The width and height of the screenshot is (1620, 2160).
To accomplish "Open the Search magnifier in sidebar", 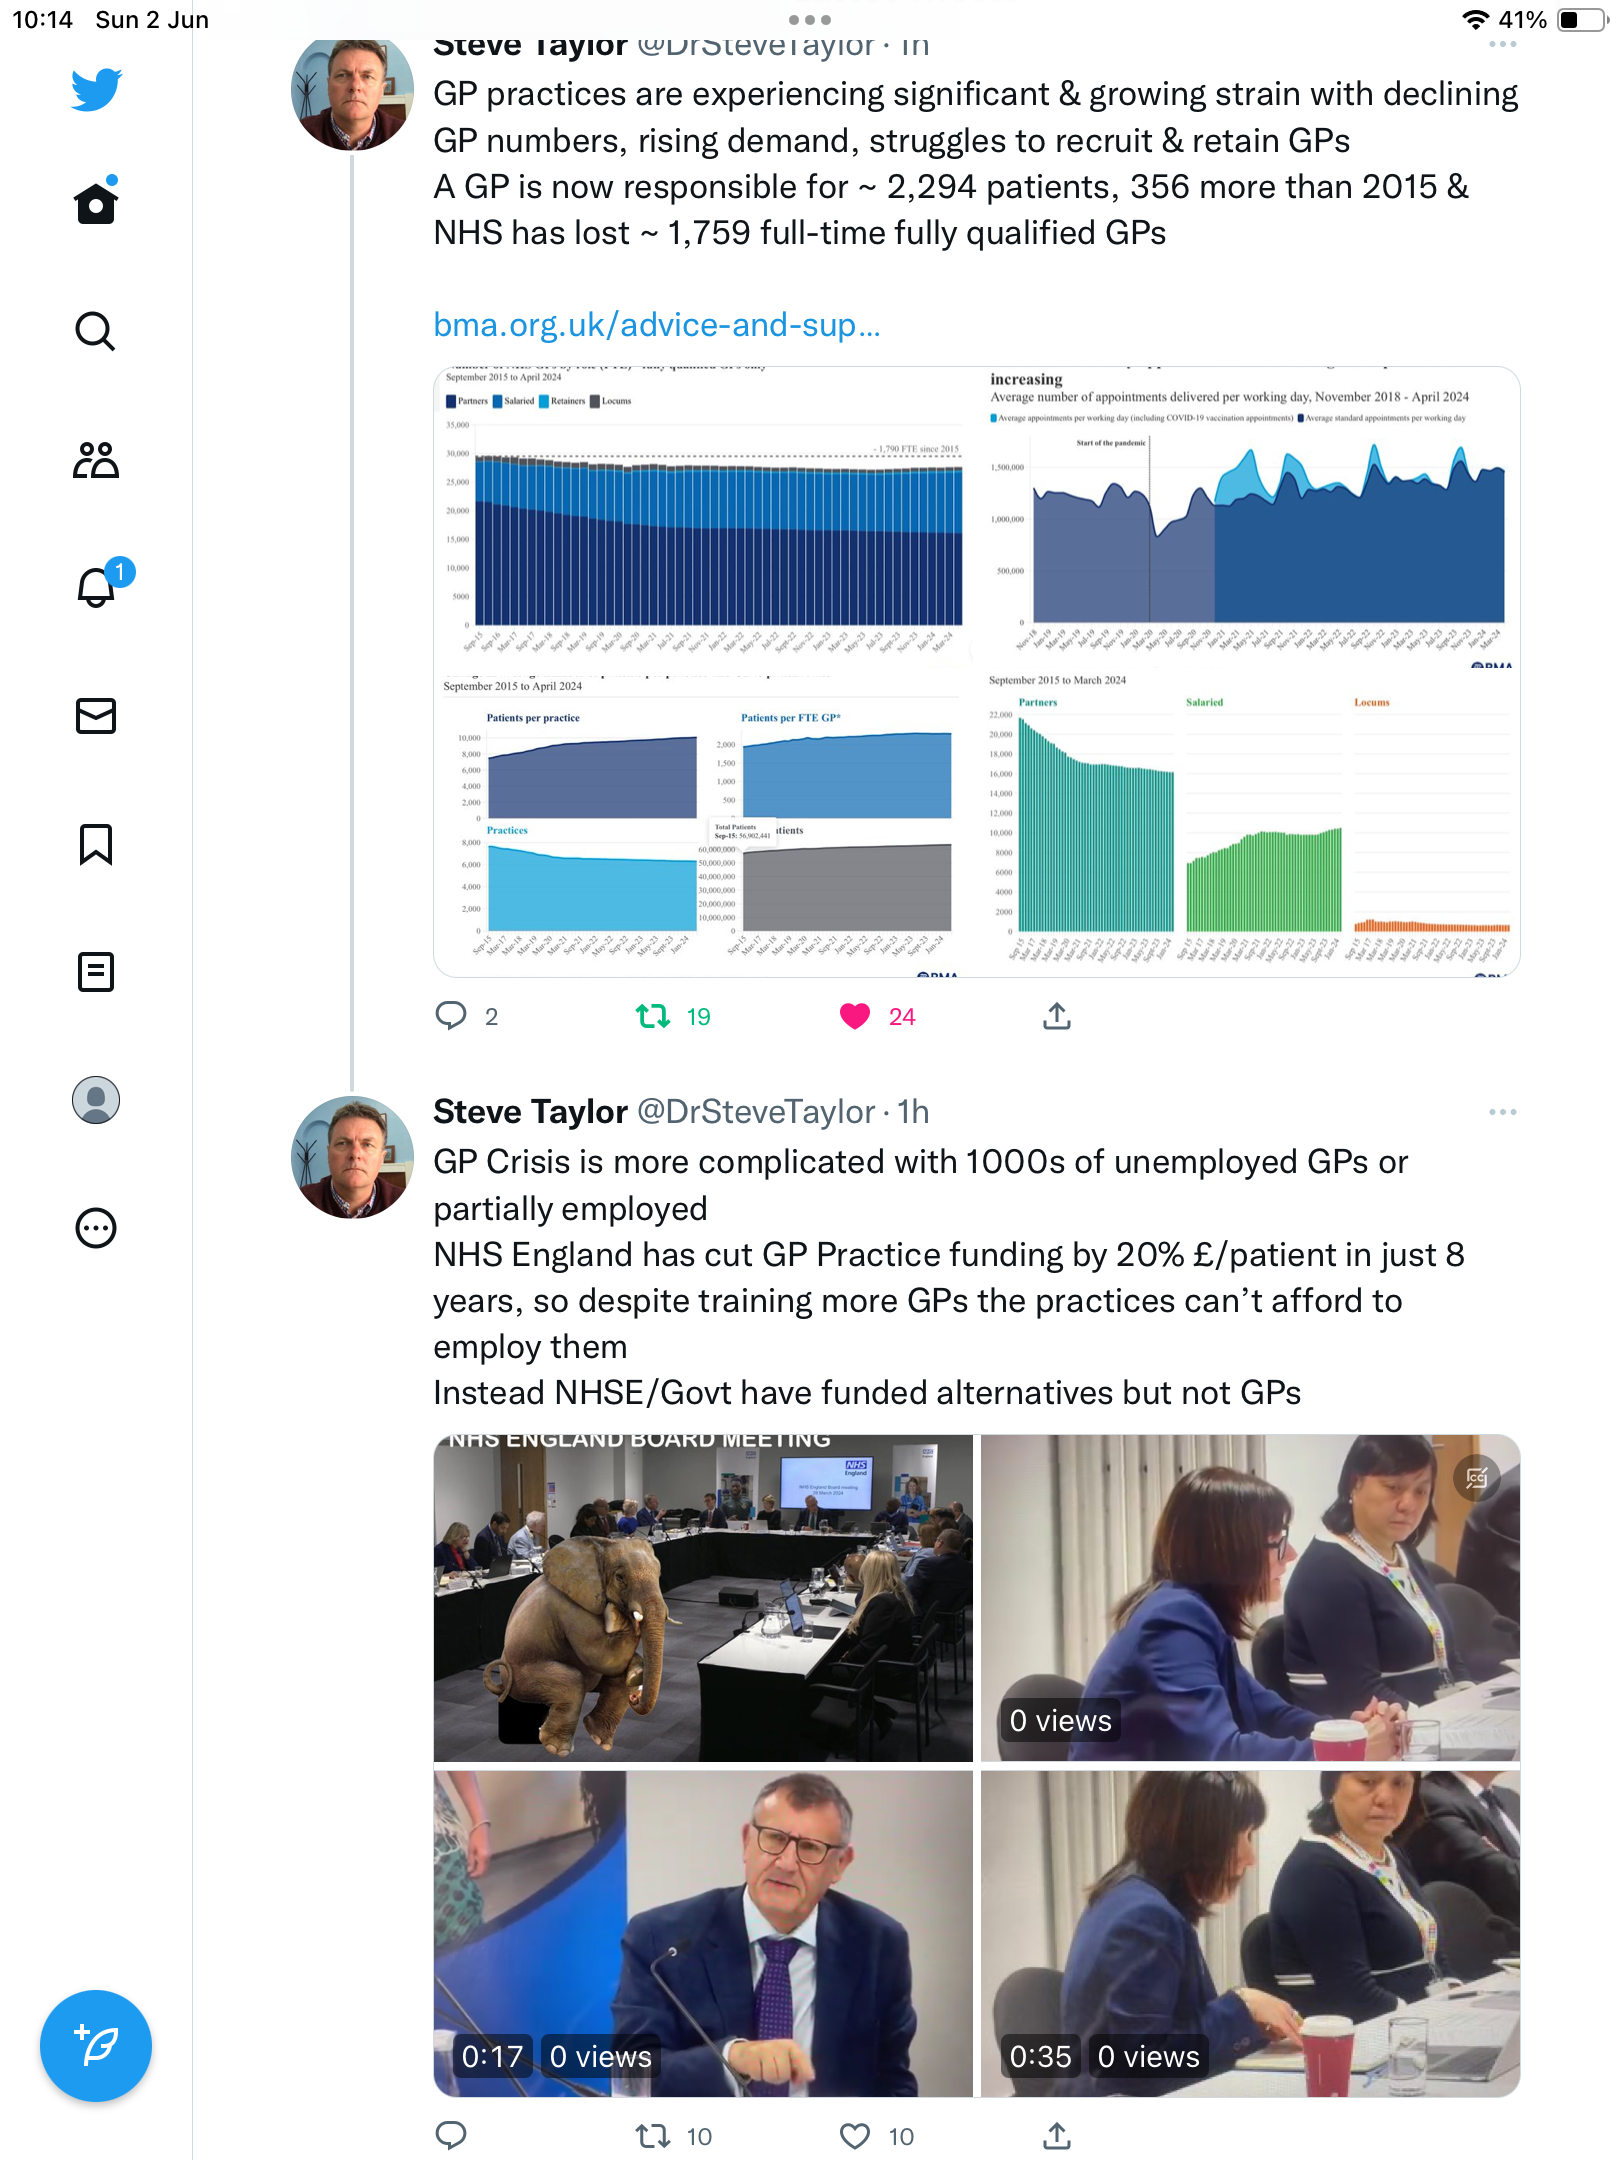I will click(x=96, y=331).
